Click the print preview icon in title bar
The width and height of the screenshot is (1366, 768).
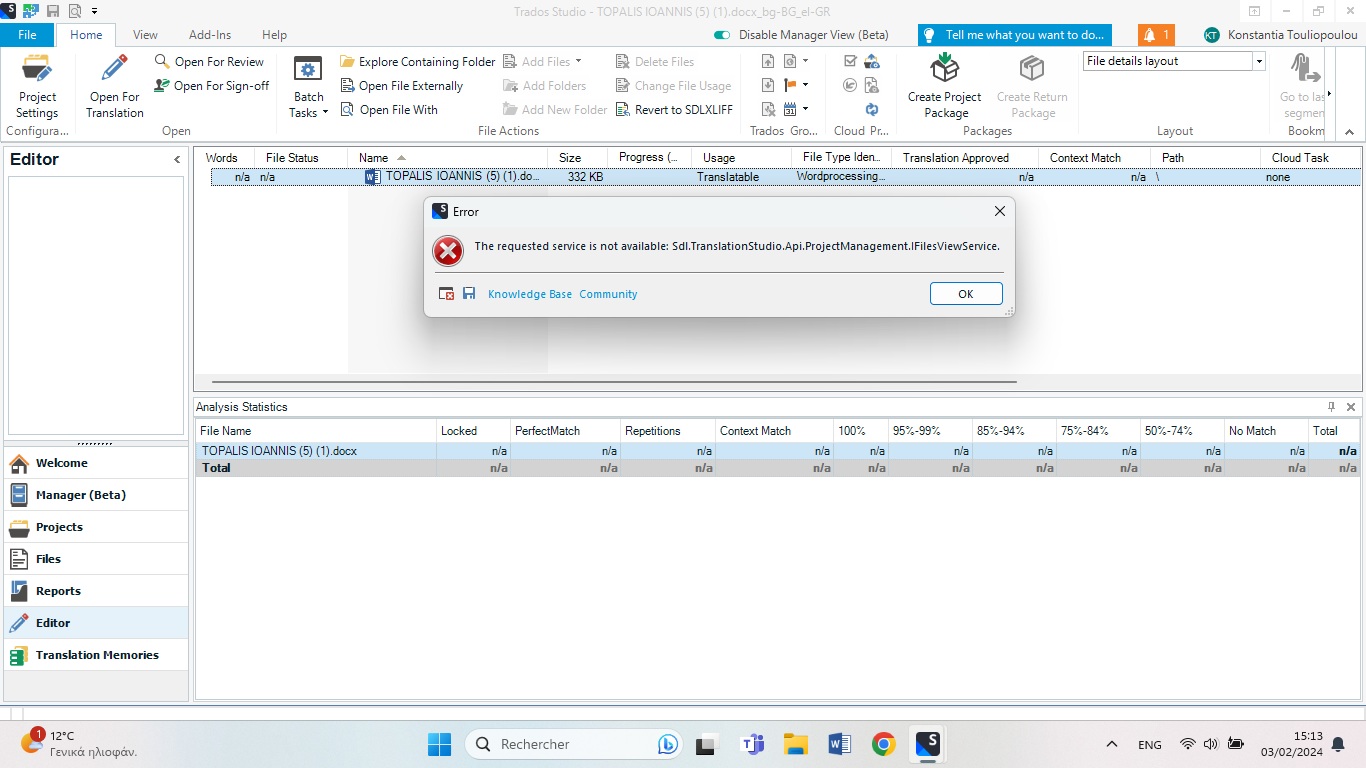pos(75,11)
